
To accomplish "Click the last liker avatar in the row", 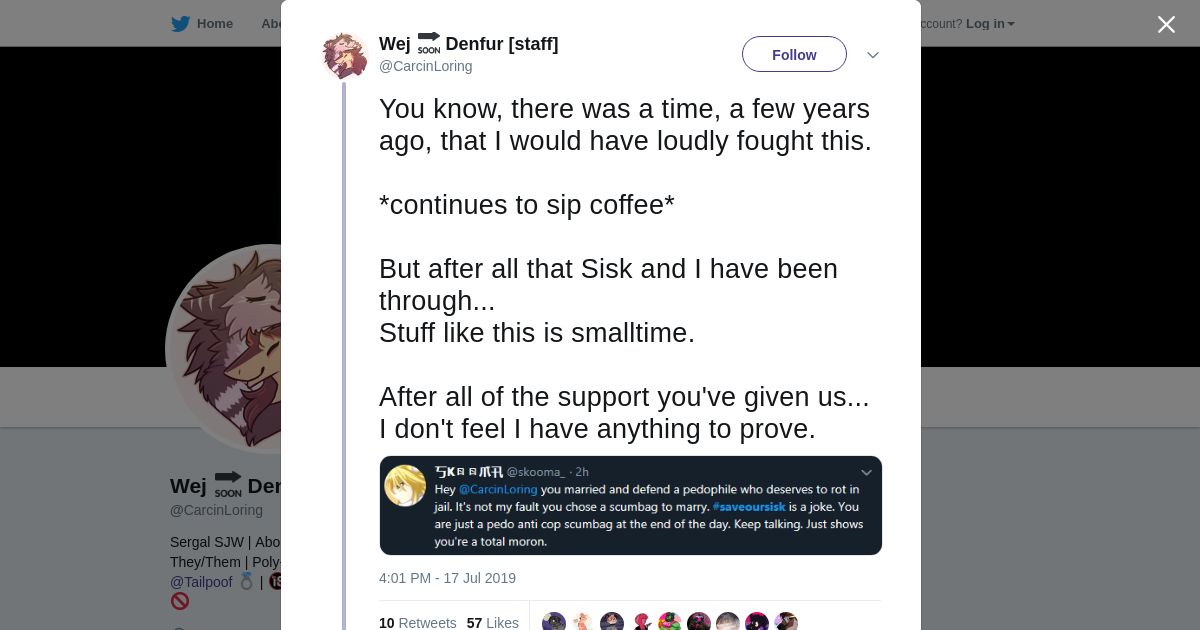I will 786,623.
